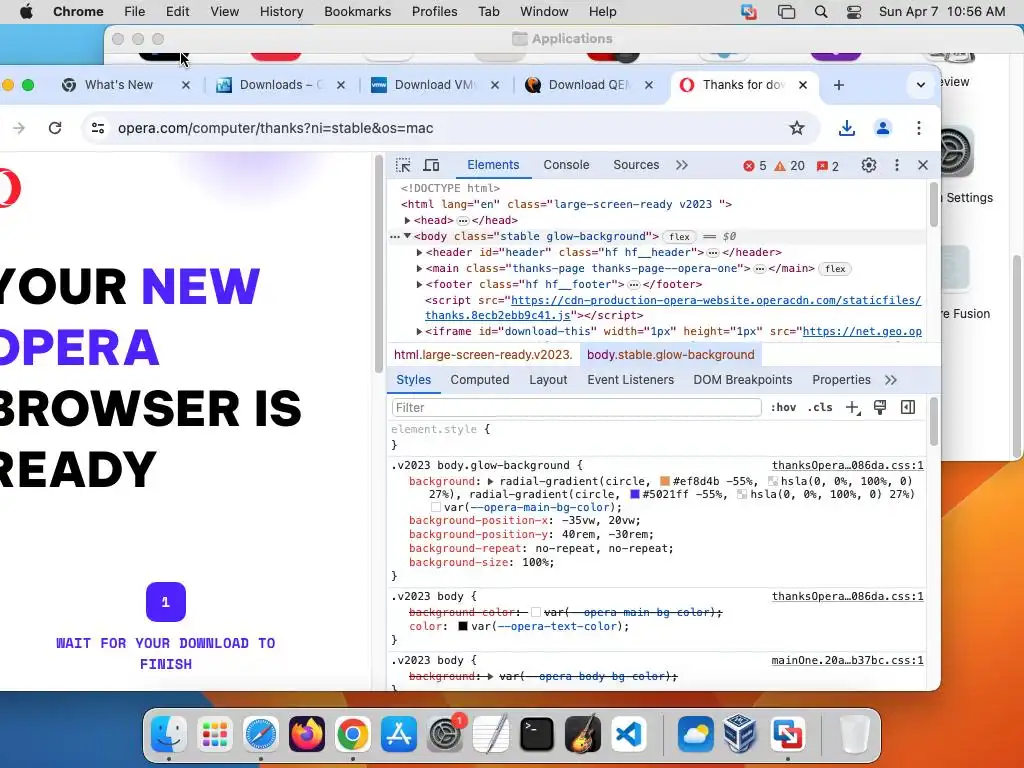Expand the head element node

(x=408, y=221)
